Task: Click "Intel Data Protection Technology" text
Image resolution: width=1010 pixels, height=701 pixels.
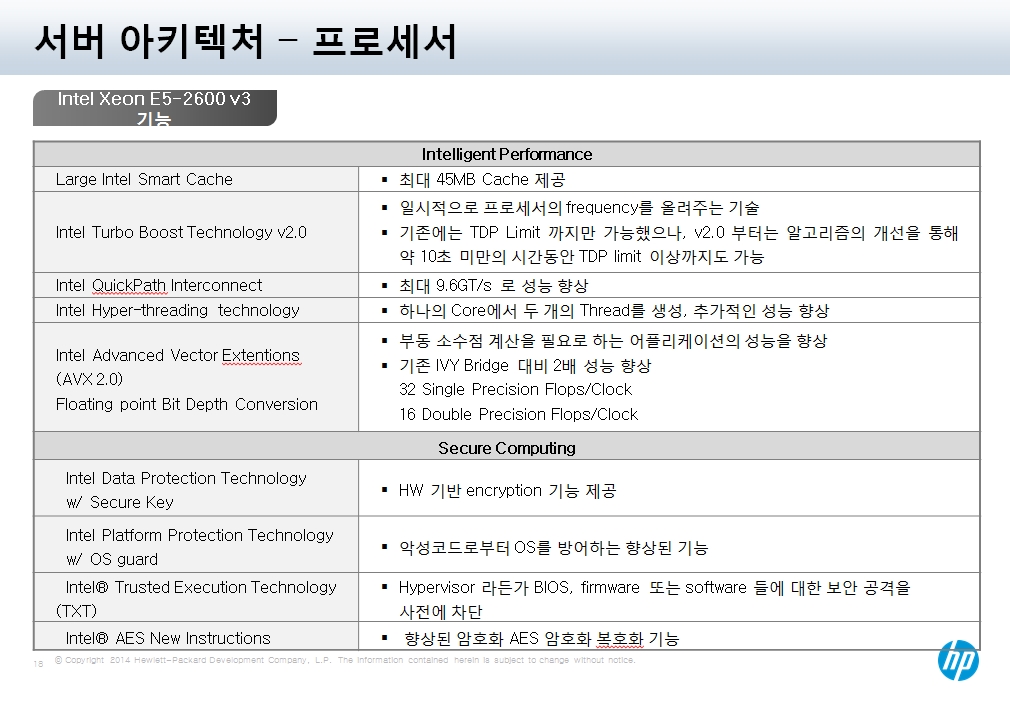Action: click(x=186, y=478)
